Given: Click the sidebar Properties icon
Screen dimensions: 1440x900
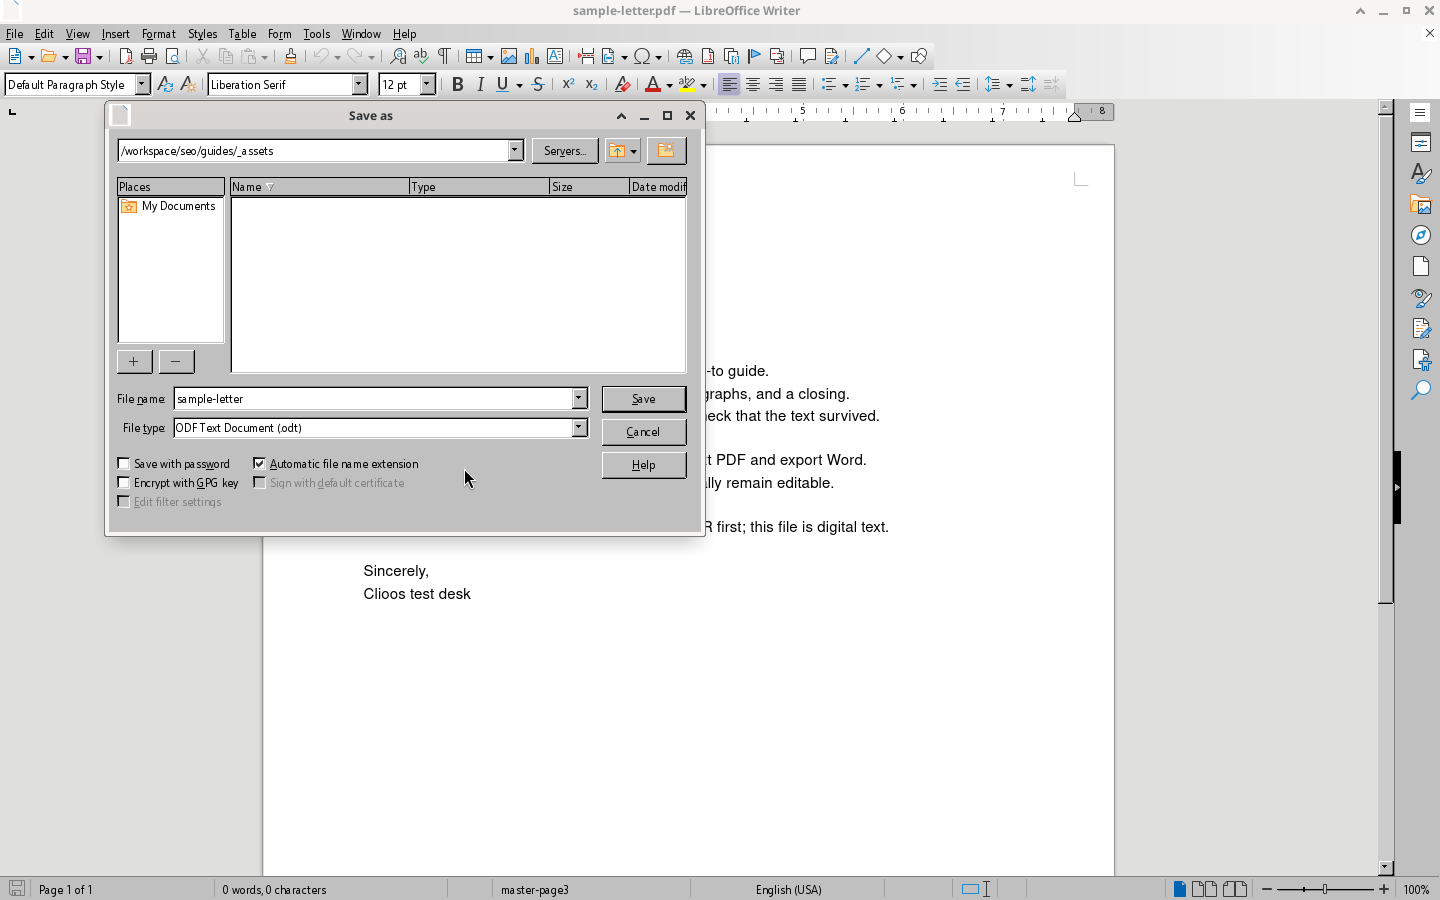Looking at the screenshot, I should tap(1421, 142).
